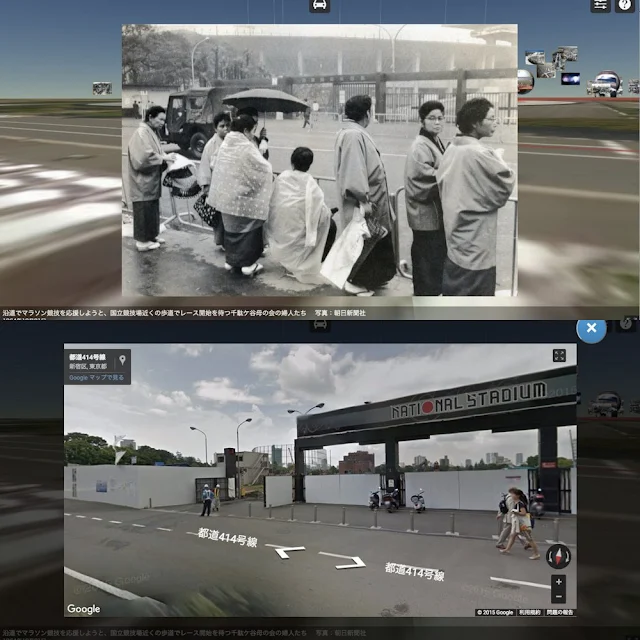Click the Street View compass
This screenshot has height=640, width=640.
coord(558,556)
